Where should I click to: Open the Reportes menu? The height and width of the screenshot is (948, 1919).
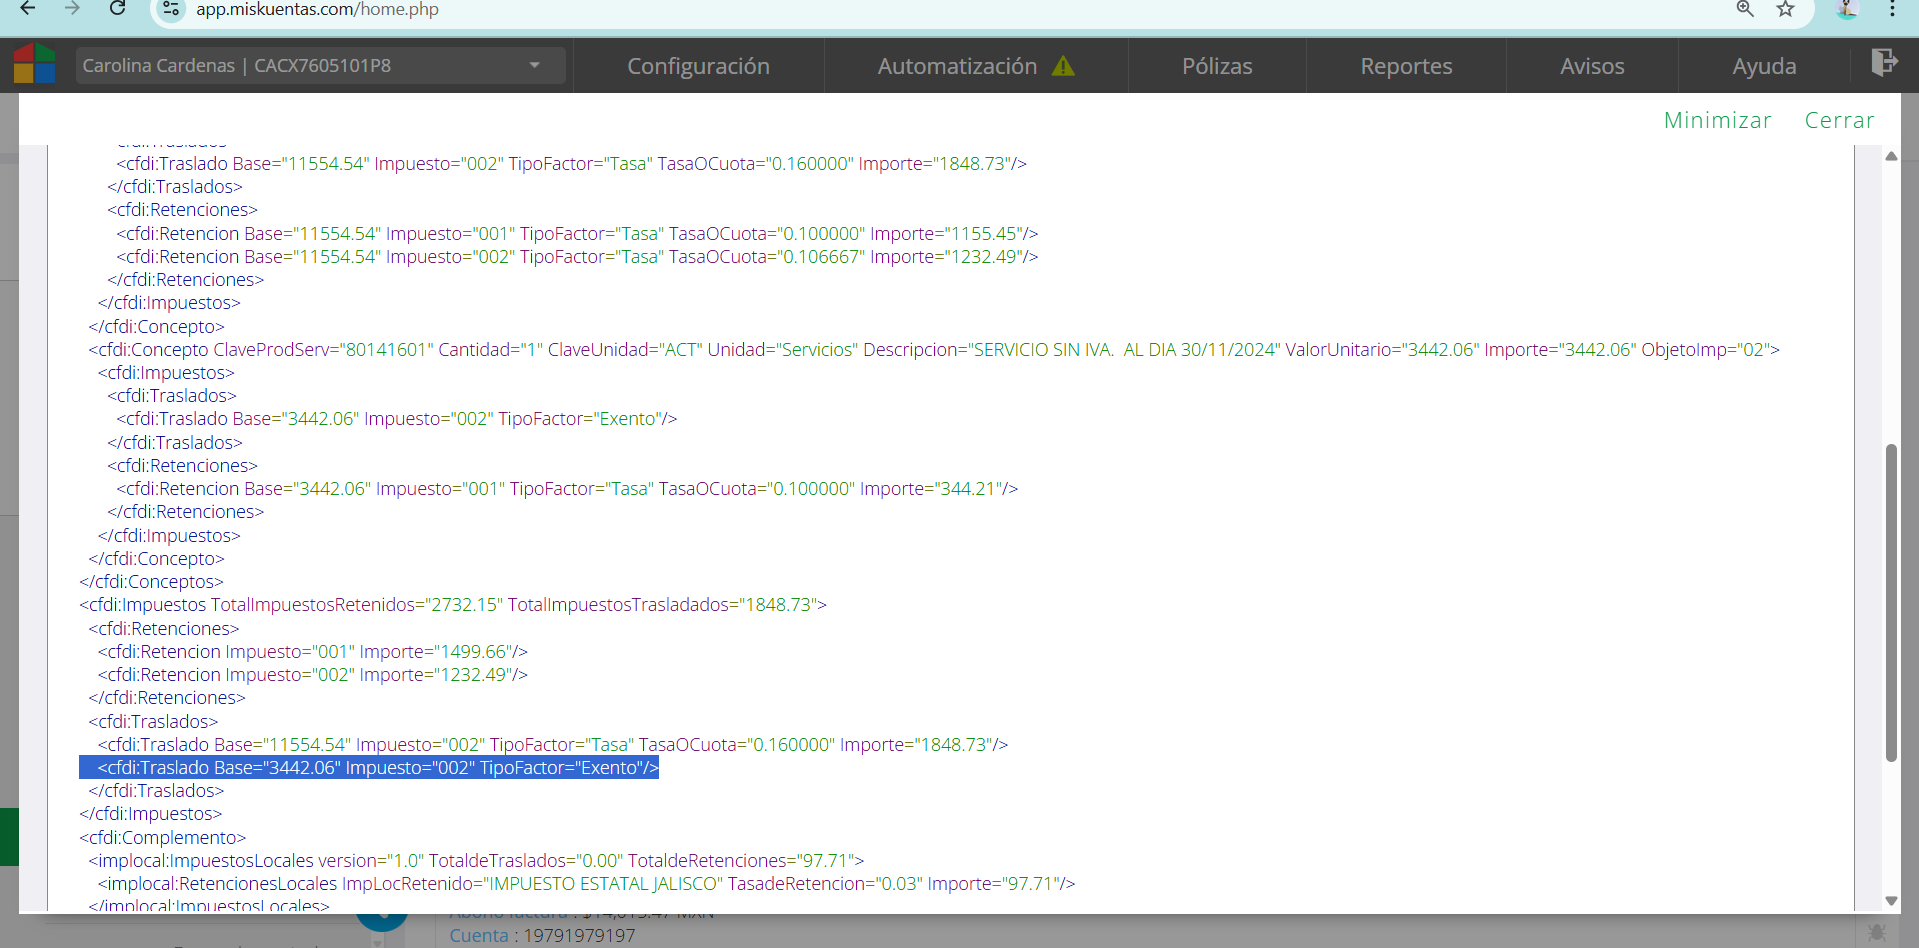tap(1406, 66)
